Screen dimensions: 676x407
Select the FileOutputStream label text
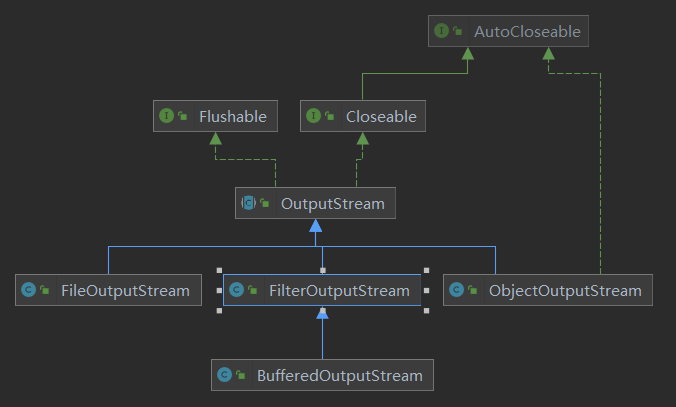point(123,291)
